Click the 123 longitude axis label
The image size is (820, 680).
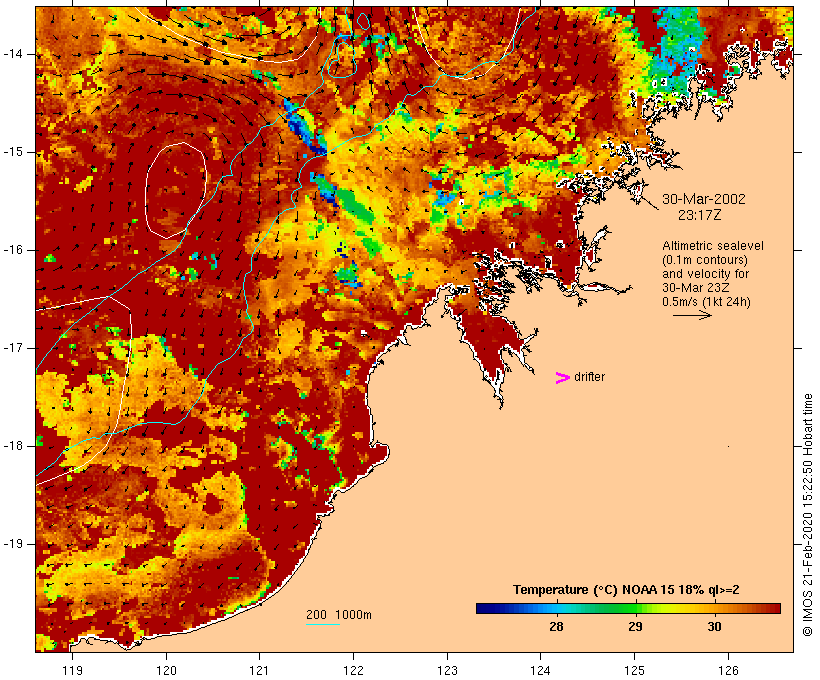pyautogui.click(x=447, y=671)
